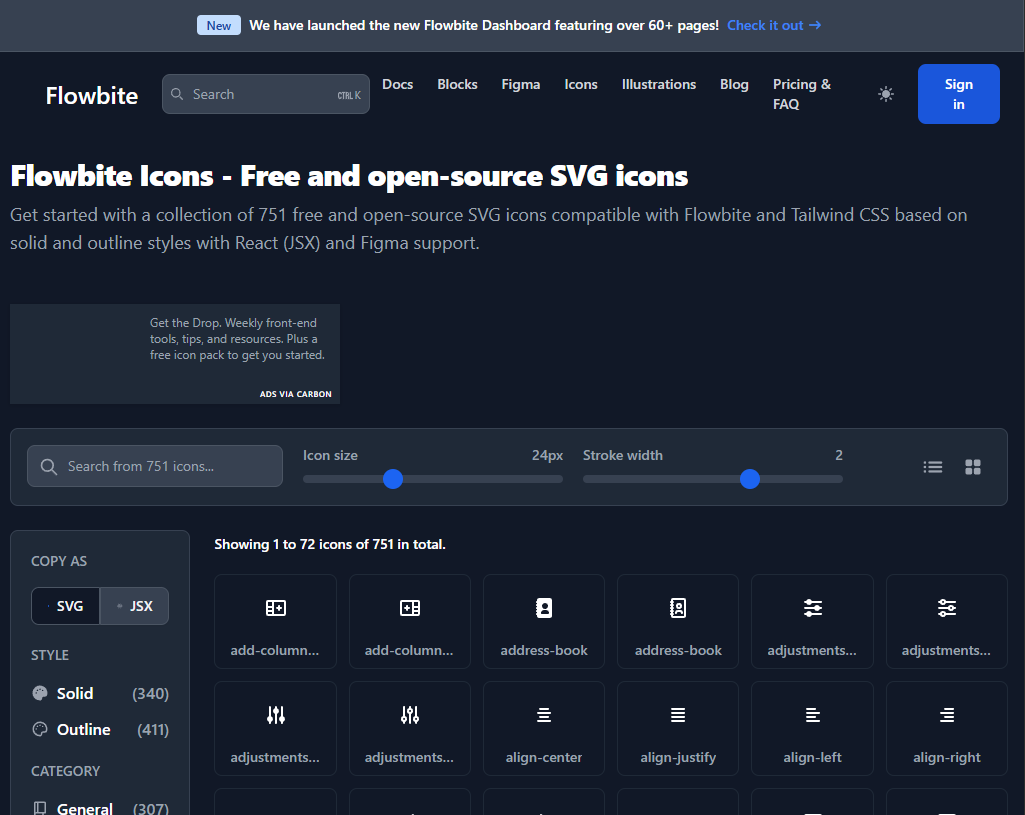This screenshot has height=815, width=1025.
Task: Click the New badge in banner
Action: (219, 25)
